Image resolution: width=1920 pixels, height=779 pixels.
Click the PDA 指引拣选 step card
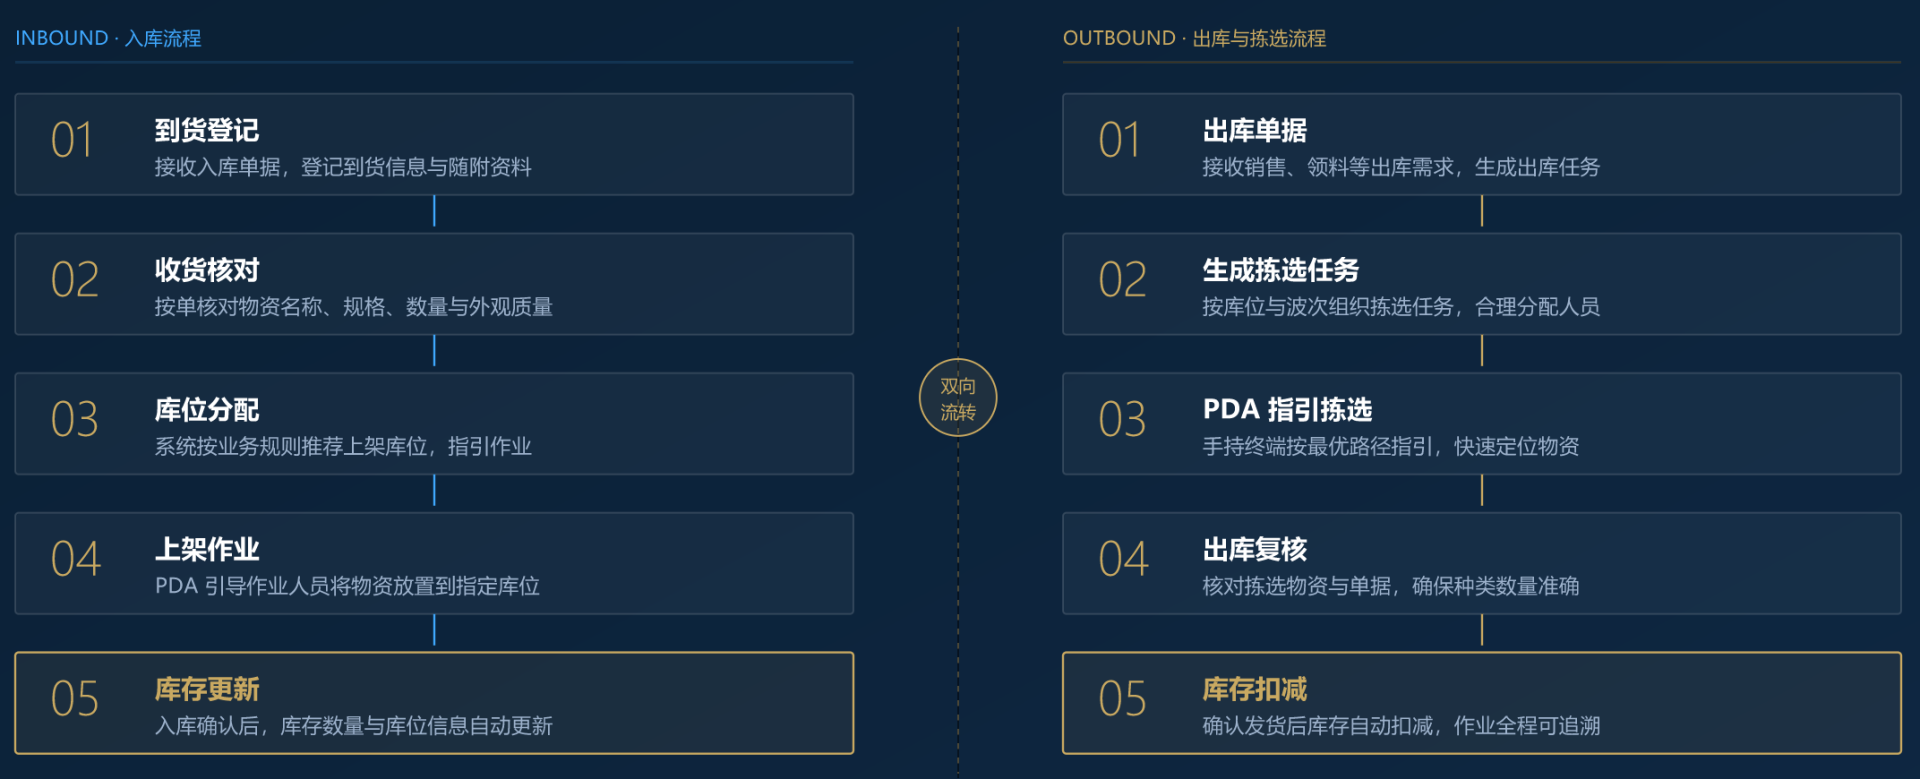click(1482, 424)
